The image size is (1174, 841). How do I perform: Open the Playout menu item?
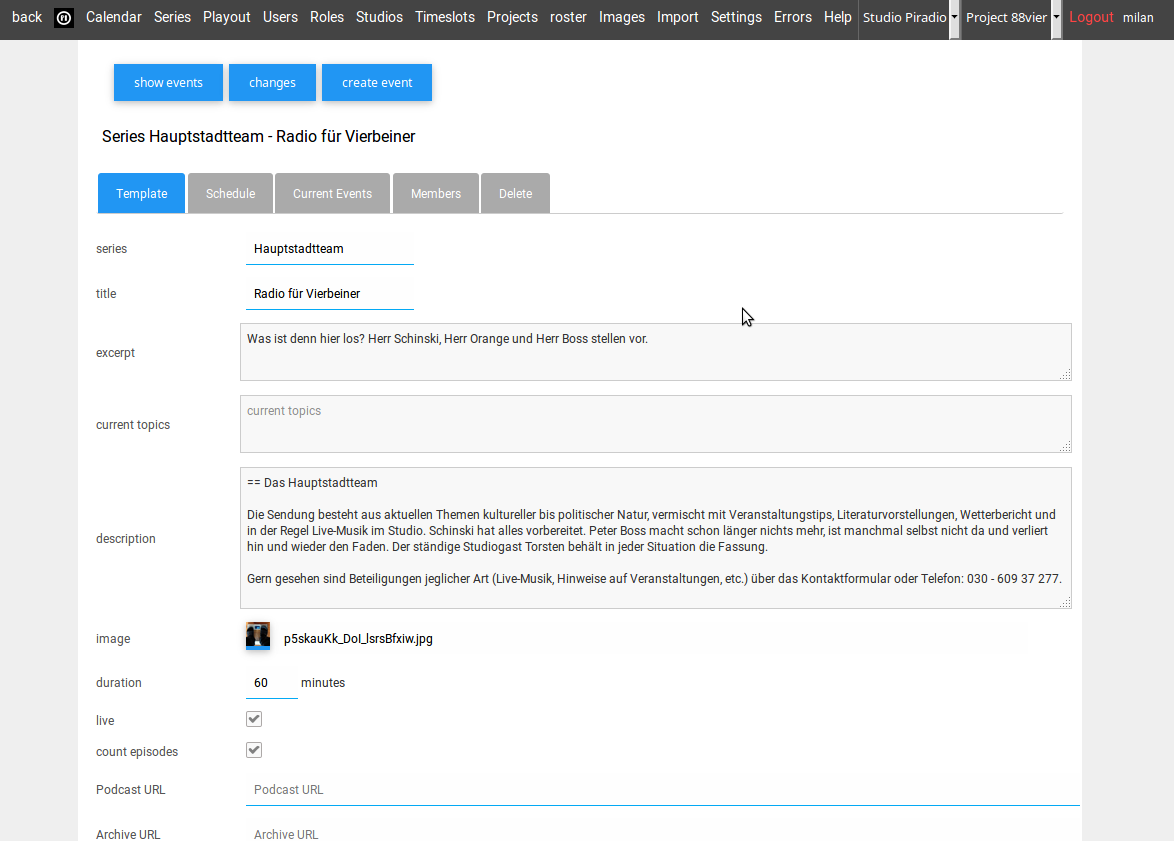pos(227,17)
